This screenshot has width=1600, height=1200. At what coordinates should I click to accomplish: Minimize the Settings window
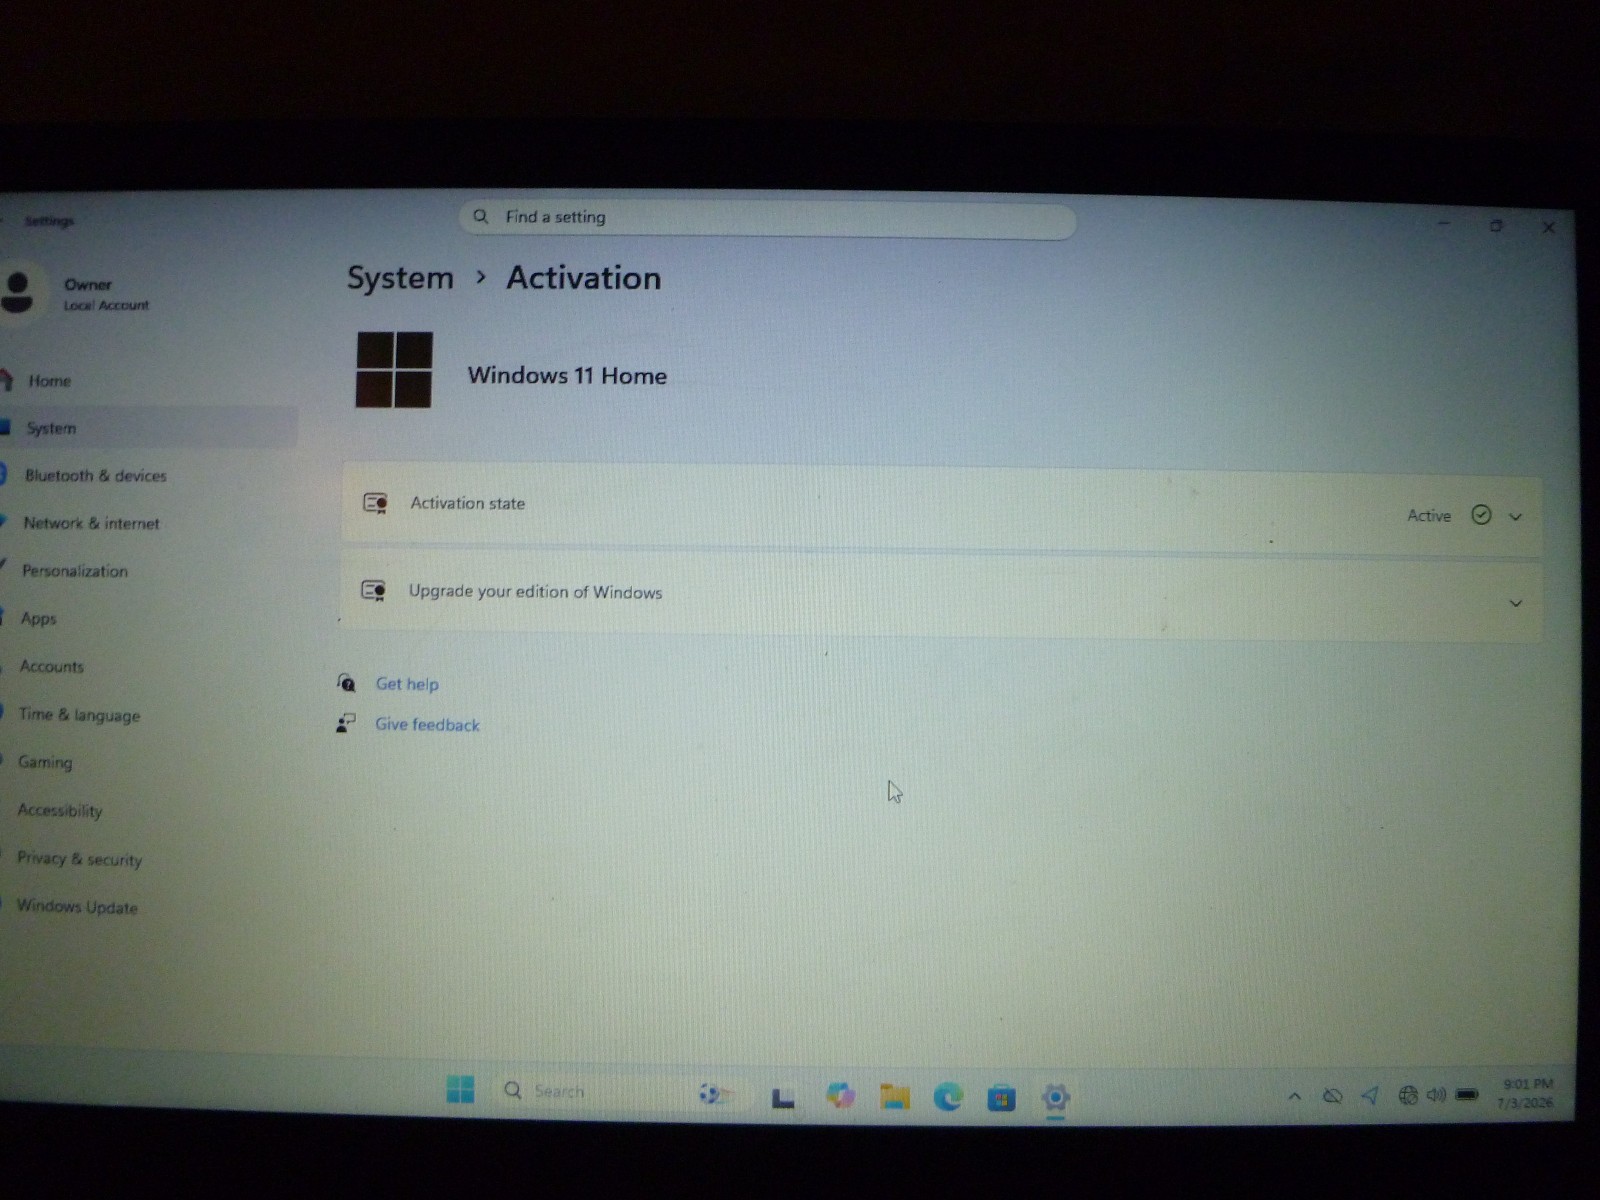(x=1443, y=224)
